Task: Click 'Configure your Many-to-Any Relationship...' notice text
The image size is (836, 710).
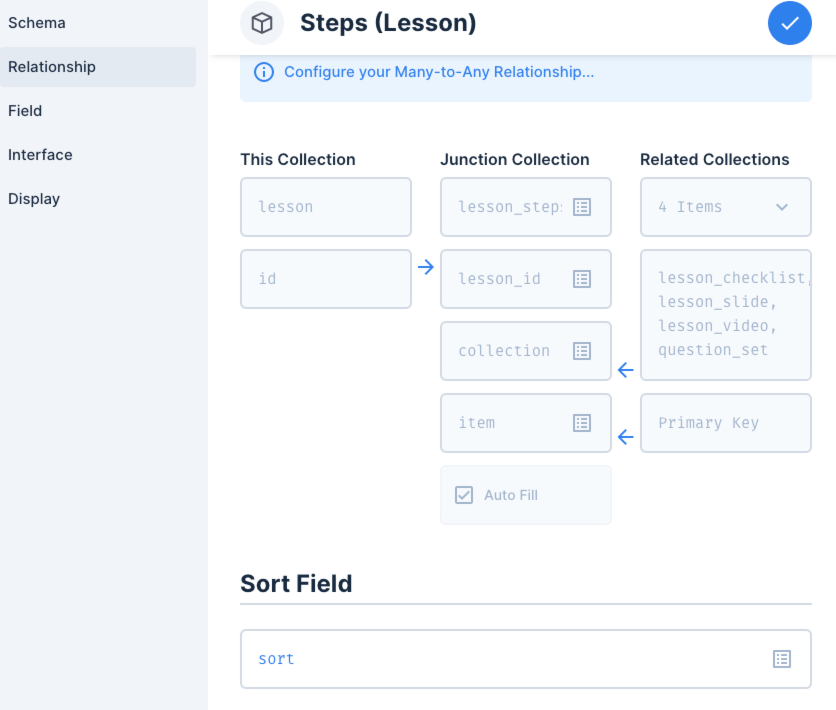Action: coord(439,72)
